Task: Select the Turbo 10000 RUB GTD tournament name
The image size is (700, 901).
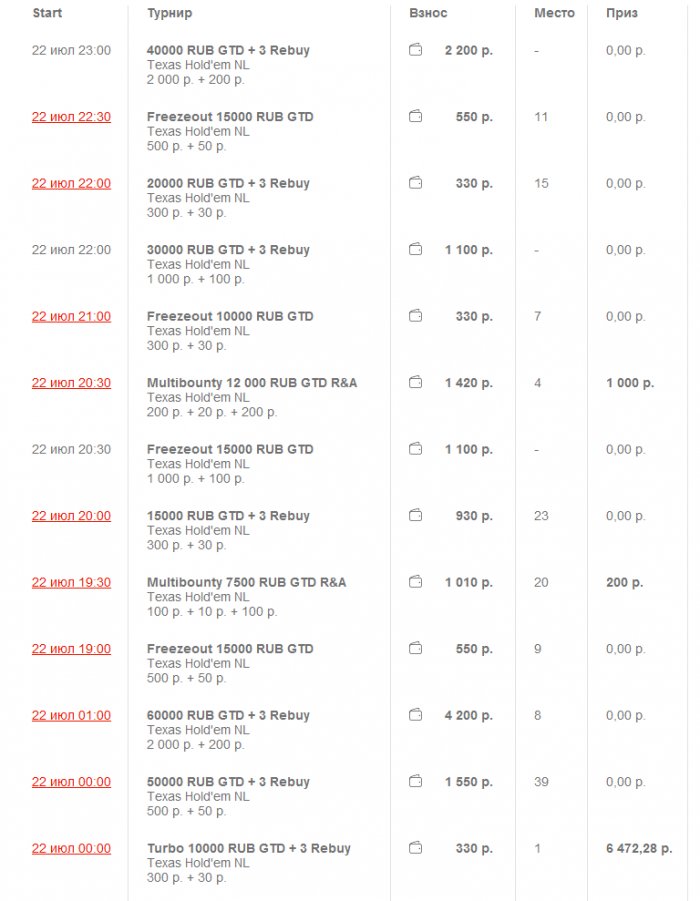Action: [249, 849]
